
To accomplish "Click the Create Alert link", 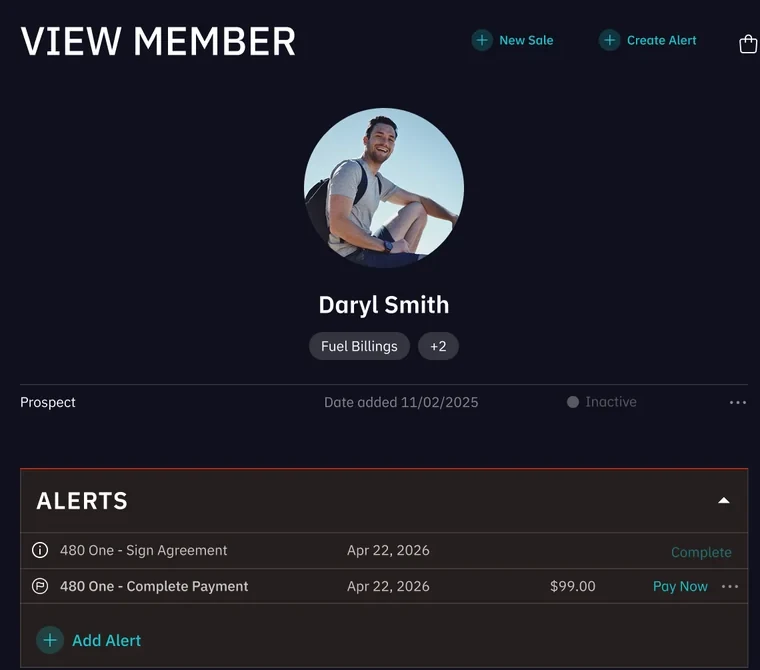I will 661,40.
